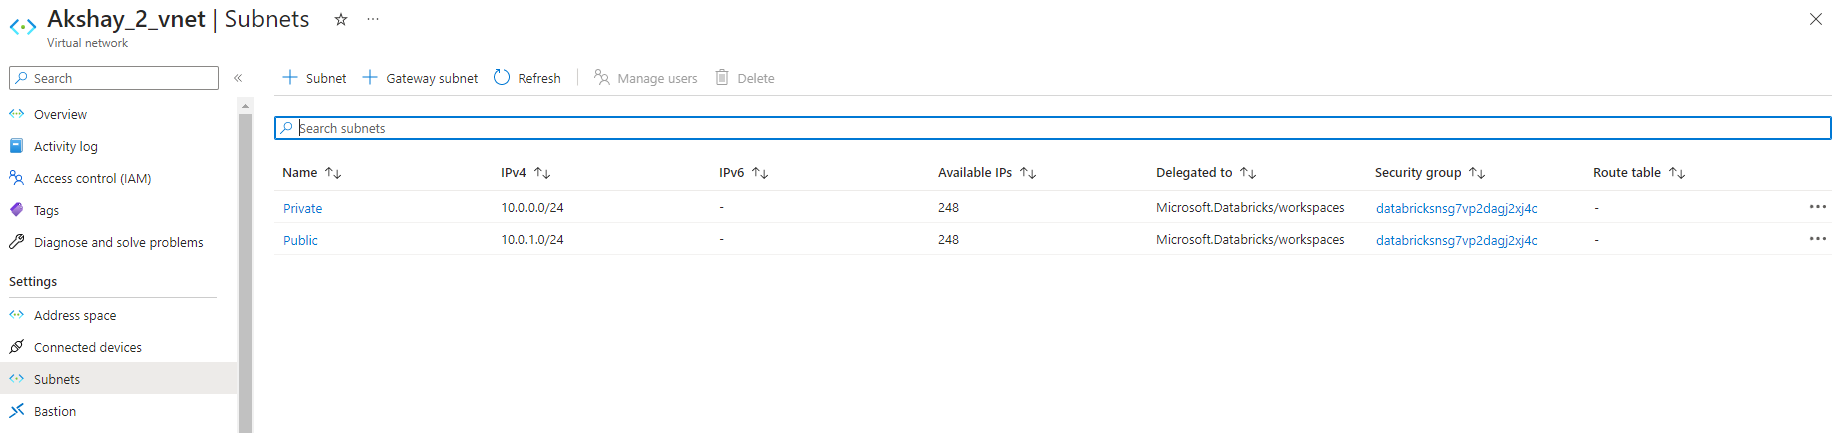Open more options for the Private subnet

coord(1817,207)
